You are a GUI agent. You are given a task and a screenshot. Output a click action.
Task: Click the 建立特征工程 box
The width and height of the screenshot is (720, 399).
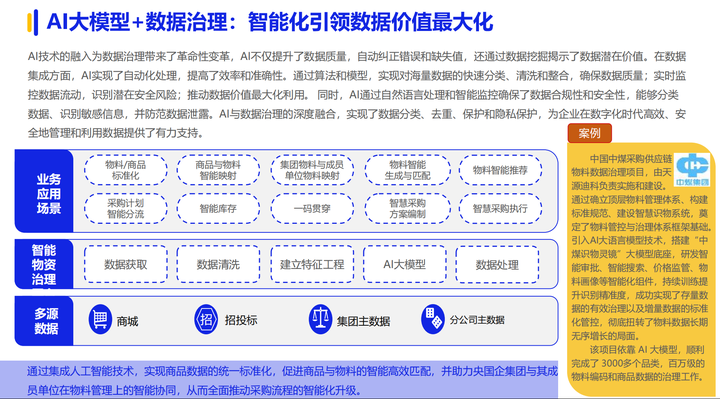(x=312, y=264)
